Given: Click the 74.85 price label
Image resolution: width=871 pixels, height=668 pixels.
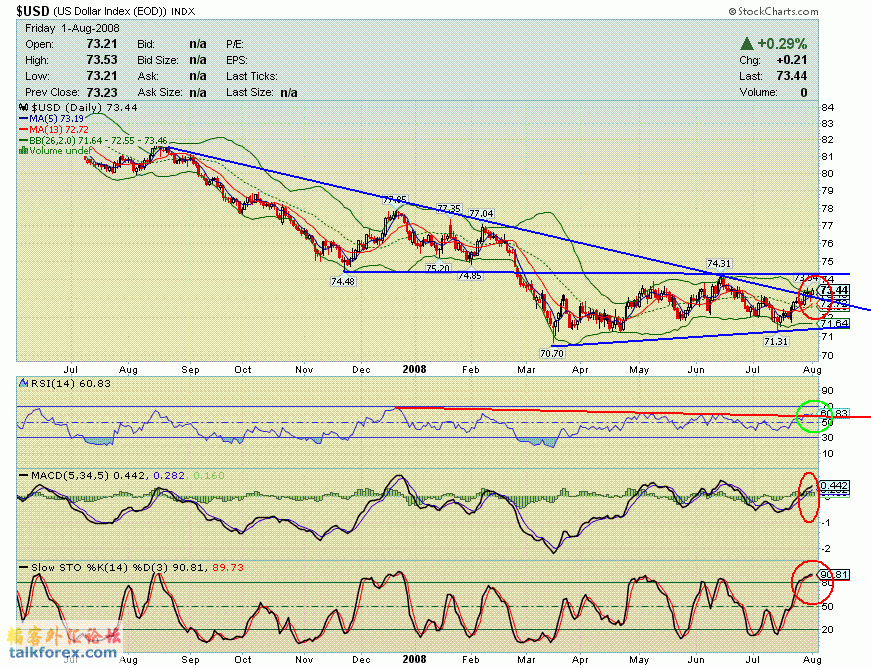Looking at the screenshot, I should [x=470, y=275].
